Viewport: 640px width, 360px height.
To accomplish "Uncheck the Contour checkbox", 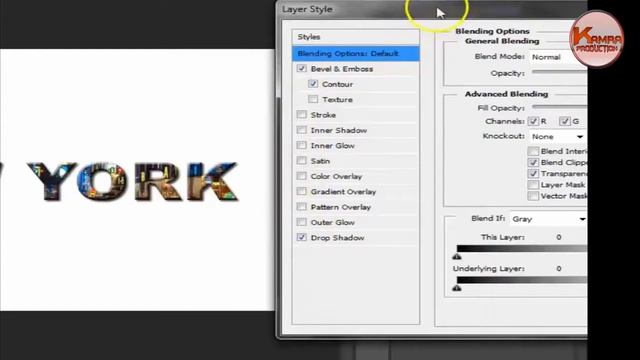I will point(313,84).
